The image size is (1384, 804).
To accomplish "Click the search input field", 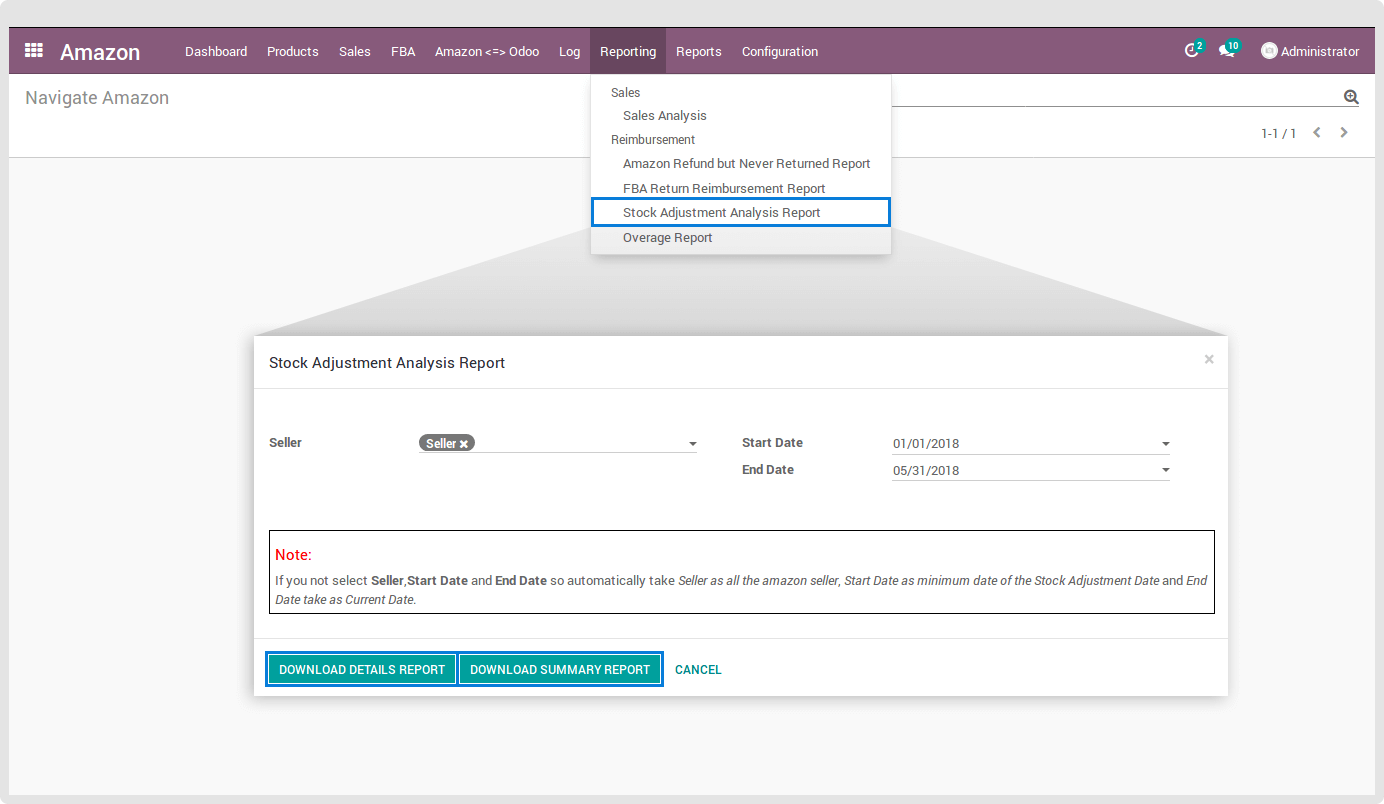I will click(x=1115, y=96).
